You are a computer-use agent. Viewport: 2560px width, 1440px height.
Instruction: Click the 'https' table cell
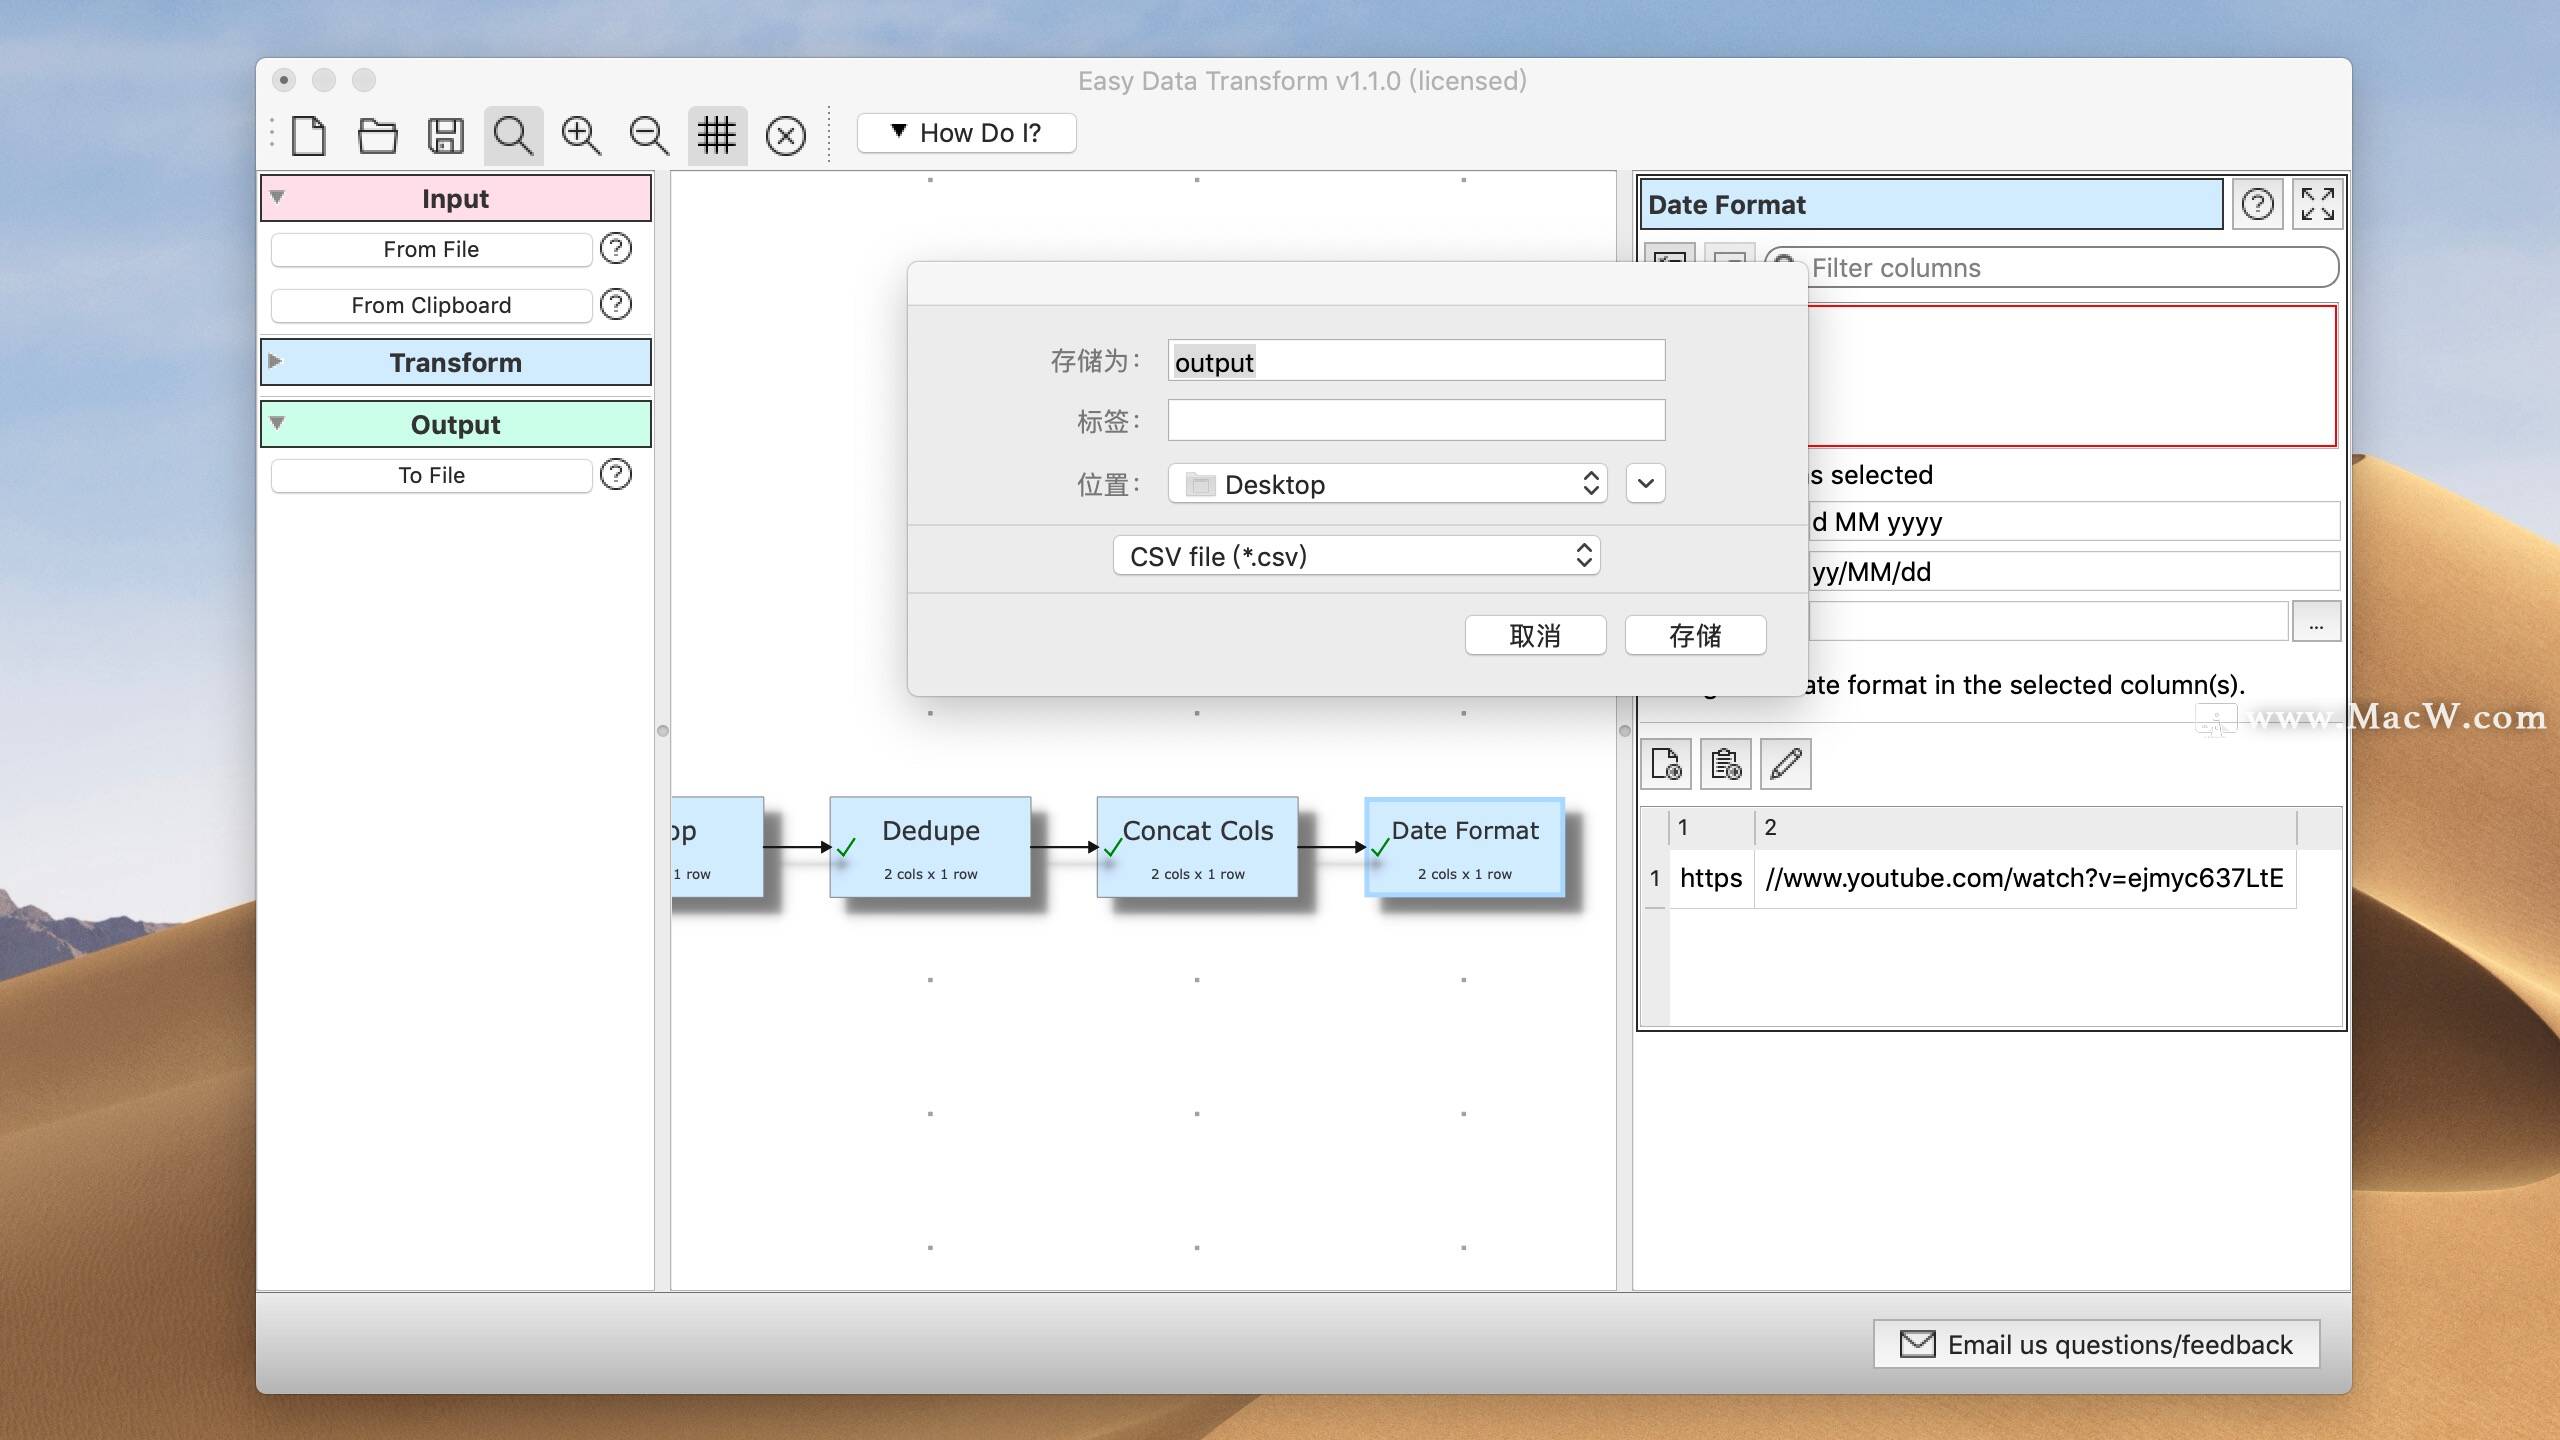(1711, 878)
